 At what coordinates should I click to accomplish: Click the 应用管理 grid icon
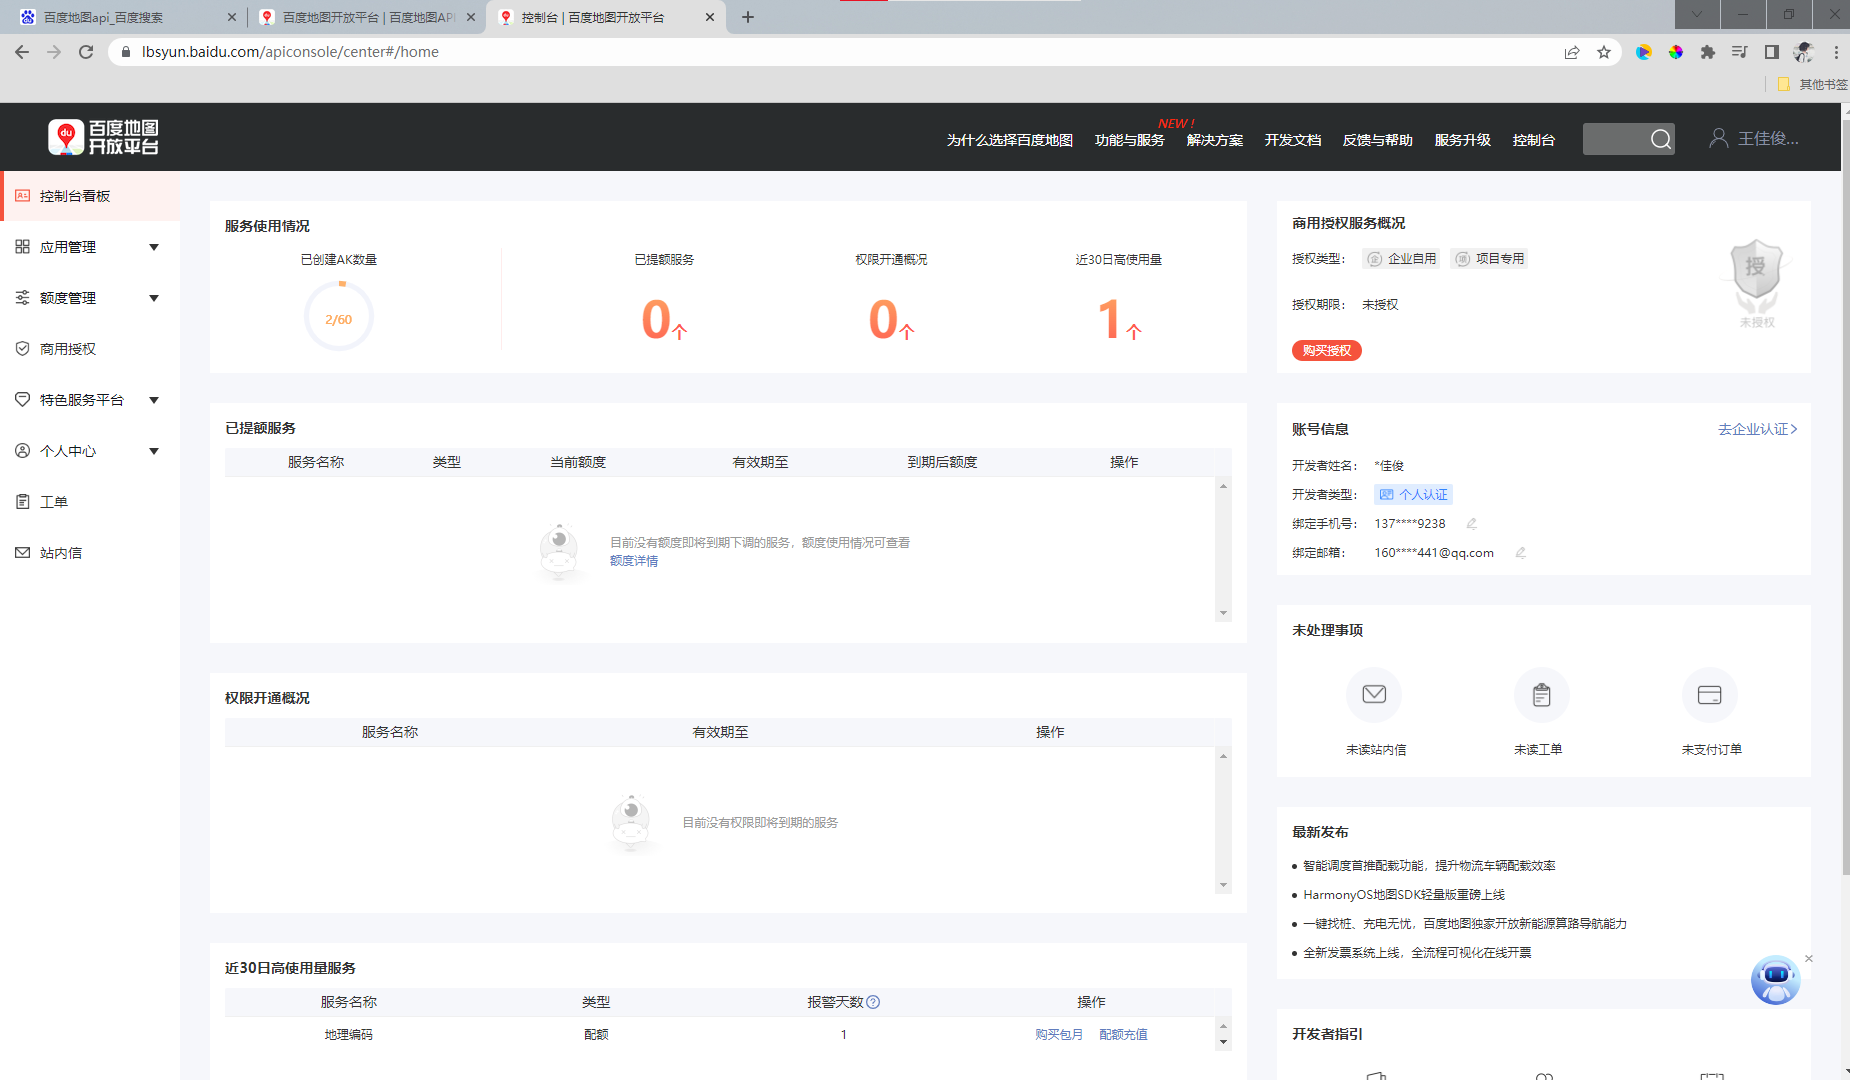[22, 247]
